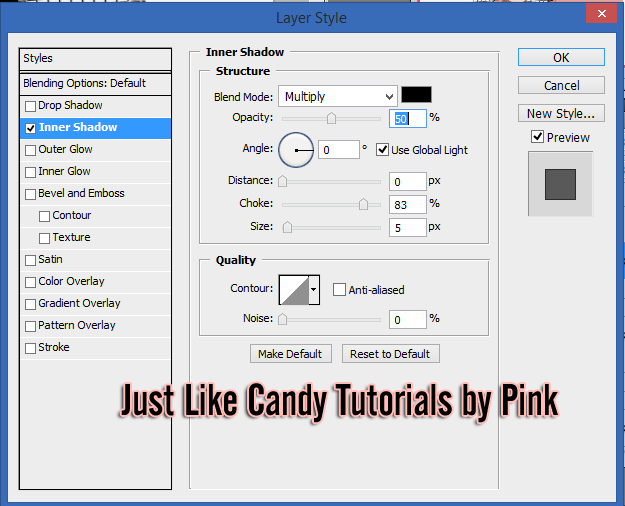Toggle Use Global Light checkbox

382,150
